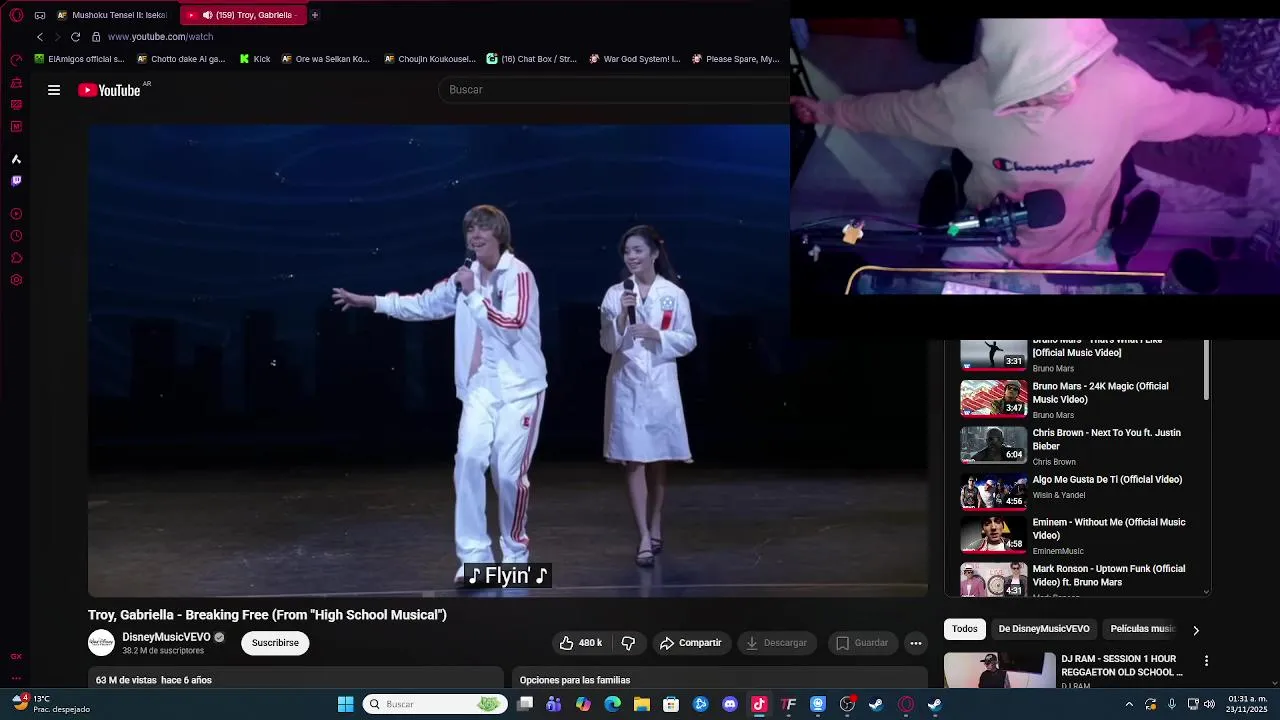Dislike the video
The image size is (1280, 720).
pos(628,643)
